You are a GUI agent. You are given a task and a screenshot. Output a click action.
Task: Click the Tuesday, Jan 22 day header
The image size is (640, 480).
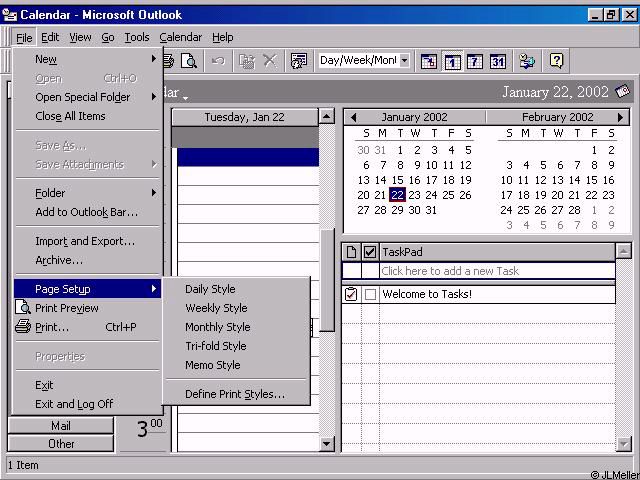point(244,117)
